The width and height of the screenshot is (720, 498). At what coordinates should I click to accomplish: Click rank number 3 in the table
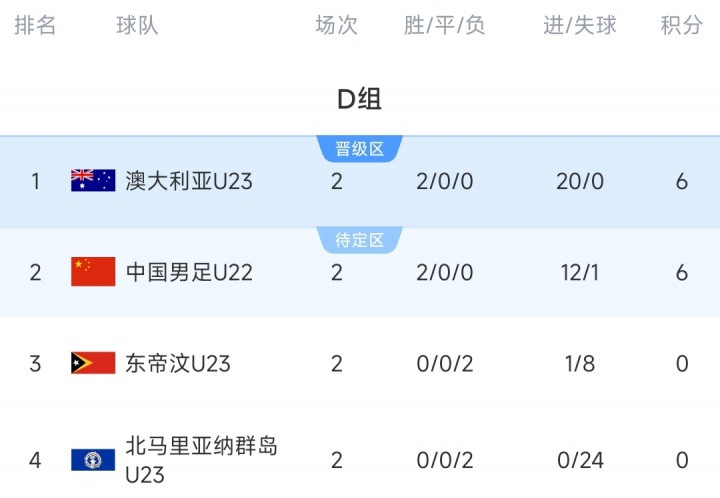click(x=36, y=363)
